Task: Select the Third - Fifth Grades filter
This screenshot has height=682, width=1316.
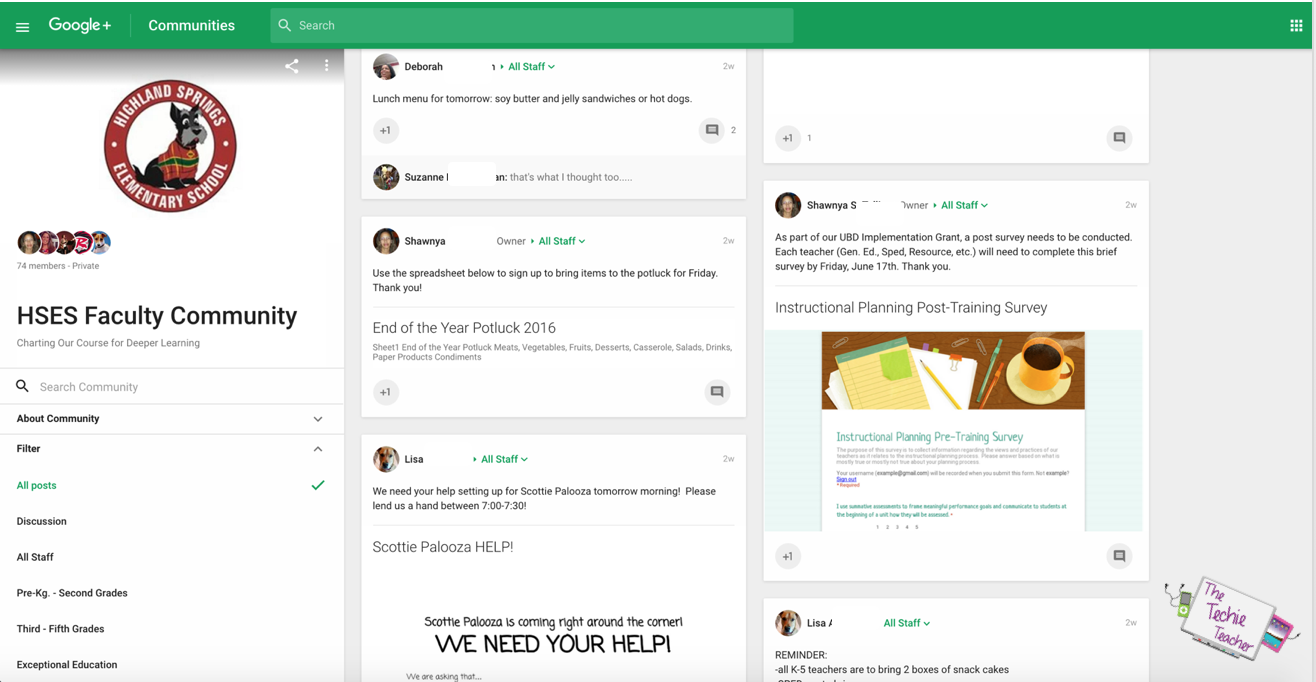Action: pyautogui.click(x=61, y=628)
